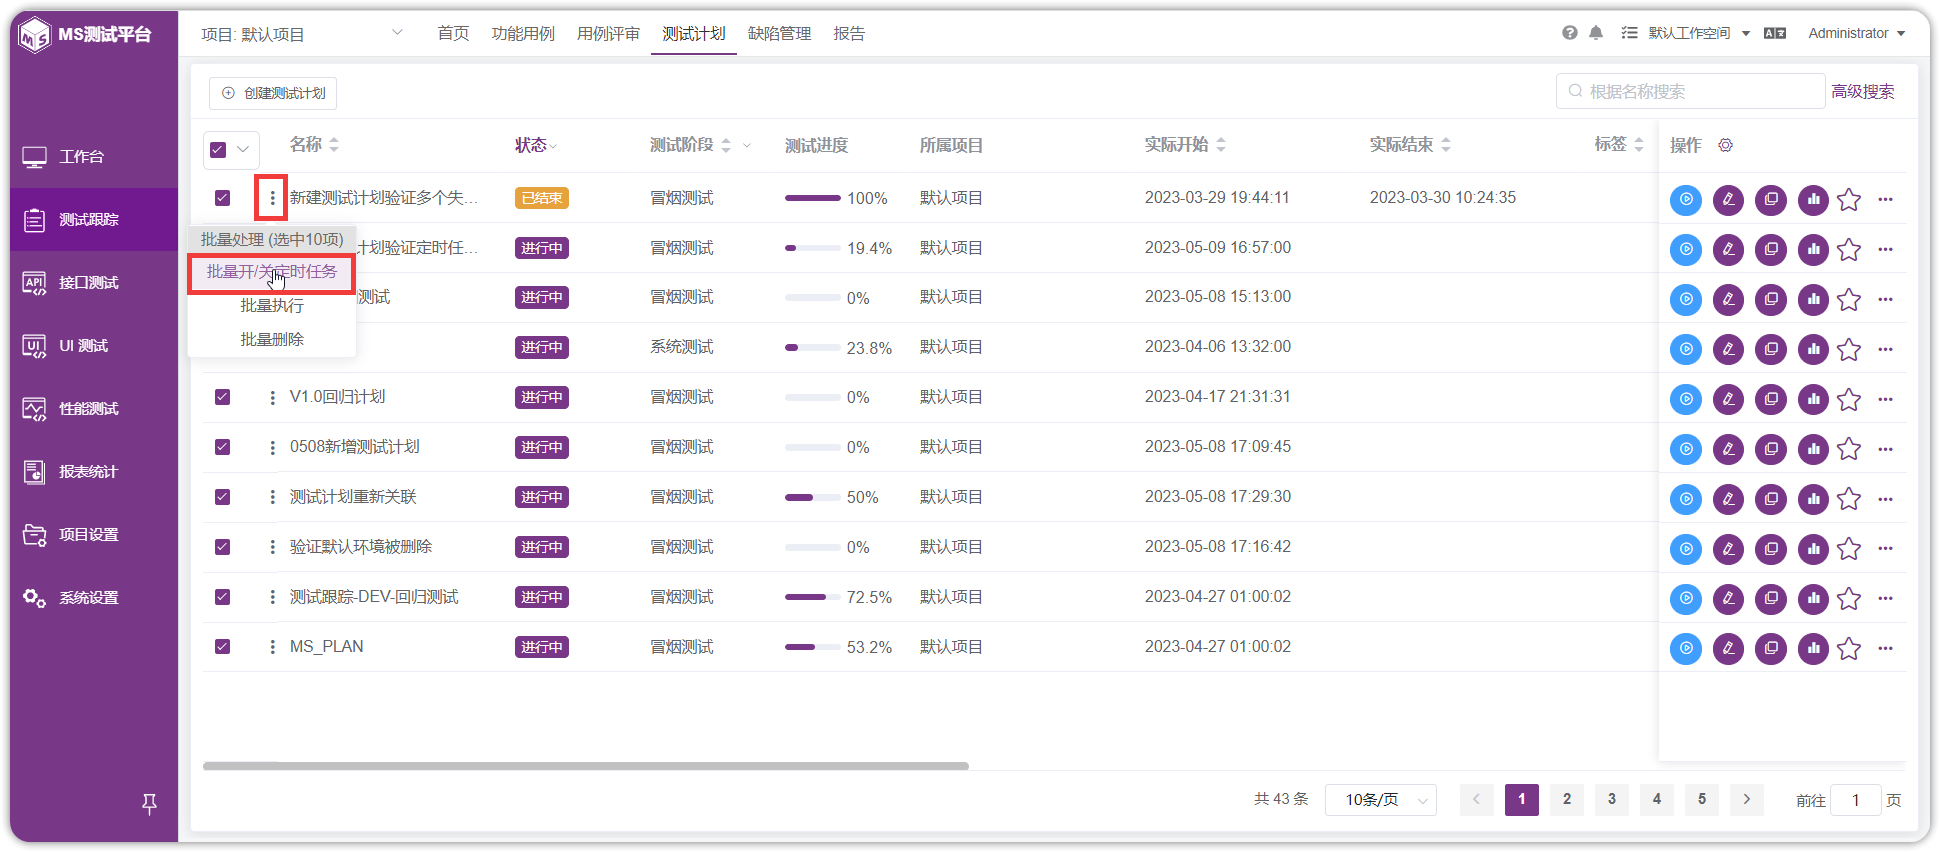Screen dimensions: 1940x852
Task: Star the 验证默认环境被删除 plan
Action: coord(1849,549)
